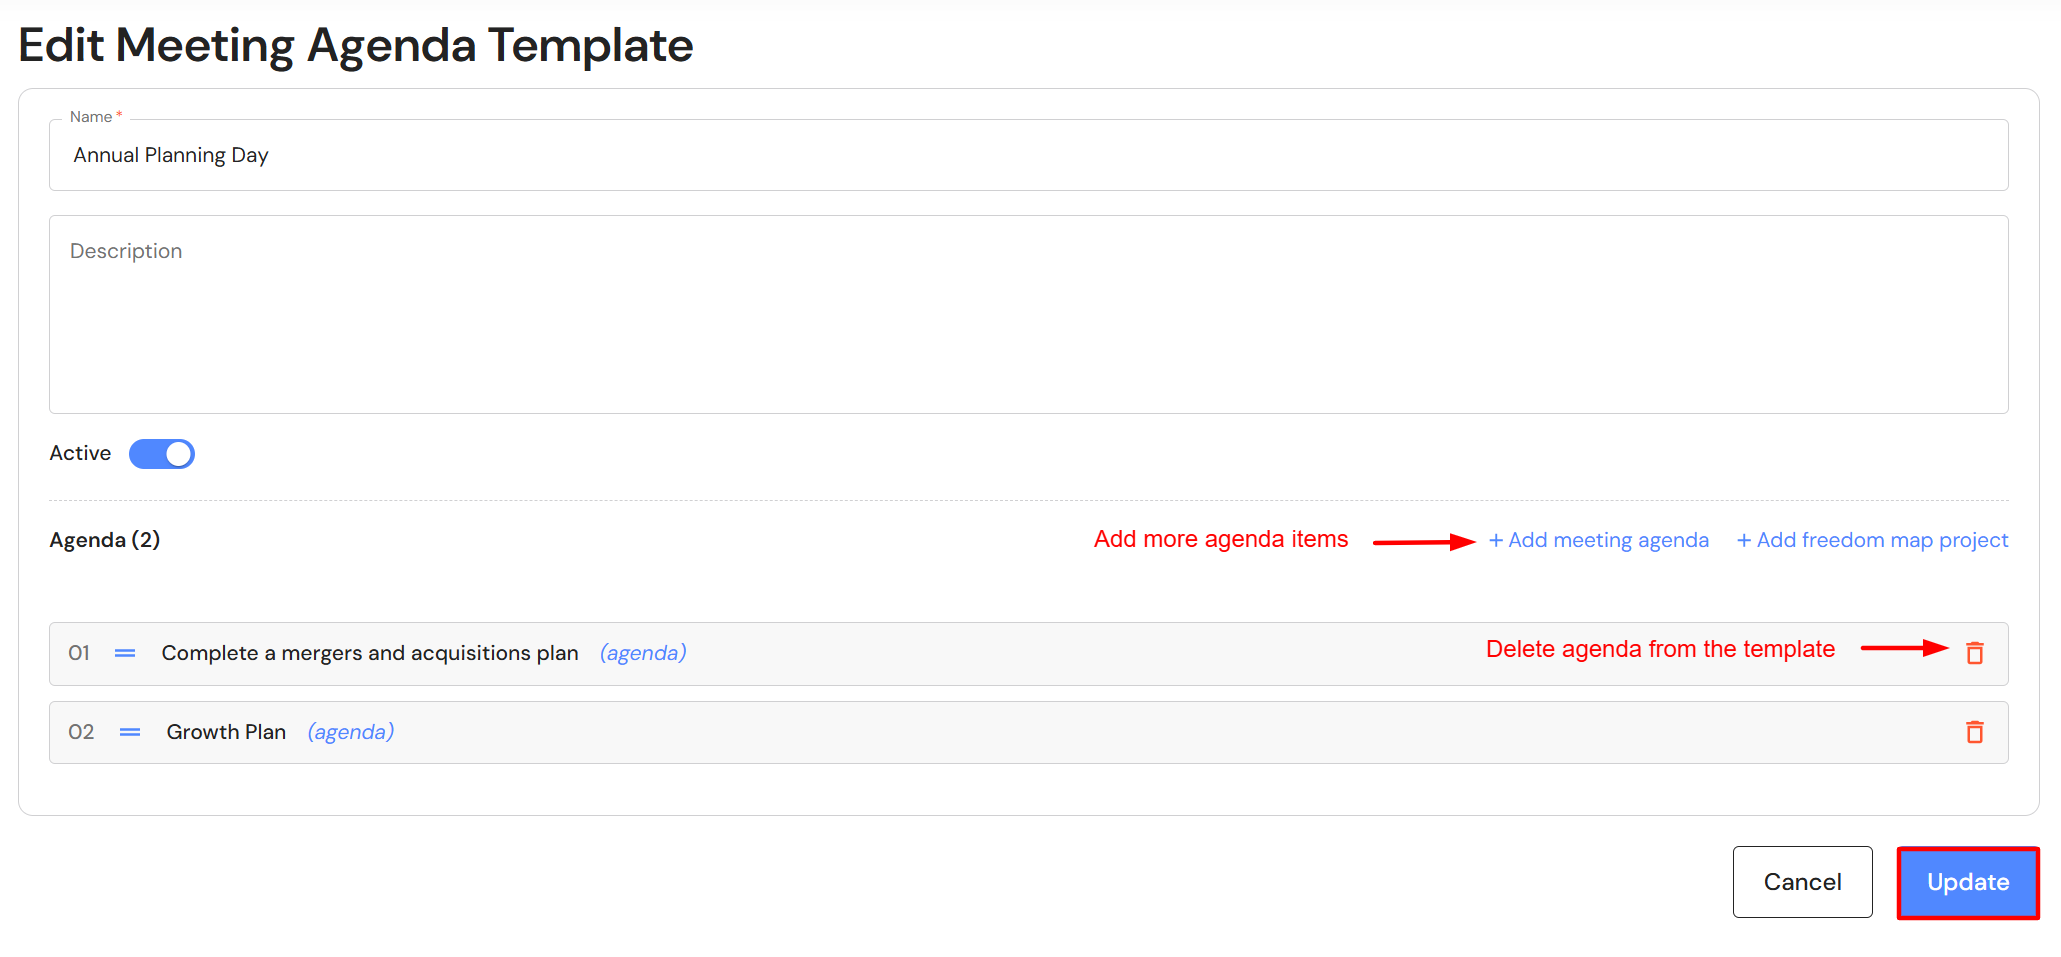The height and width of the screenshot is (957, 2061).
Task: Select the 'Complete a mergers and acquisitions plan' title
Action: [370, 653]
